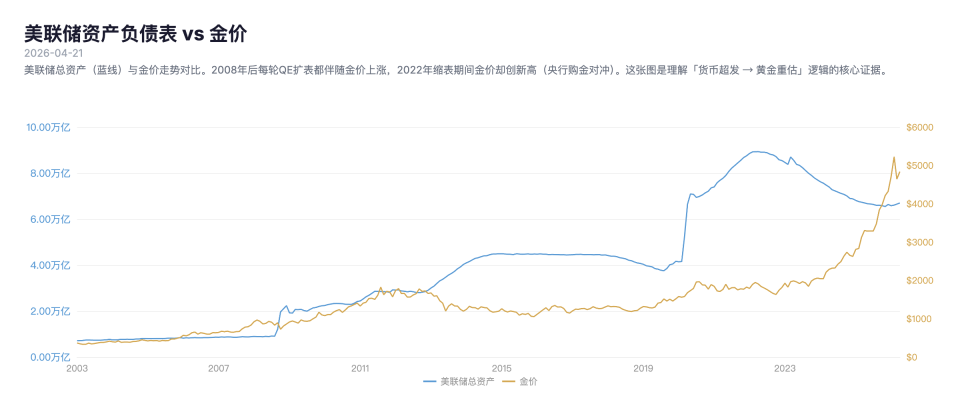Click the date text 2026-04-21
960x414 pixels.
click(x=53, y=54)
